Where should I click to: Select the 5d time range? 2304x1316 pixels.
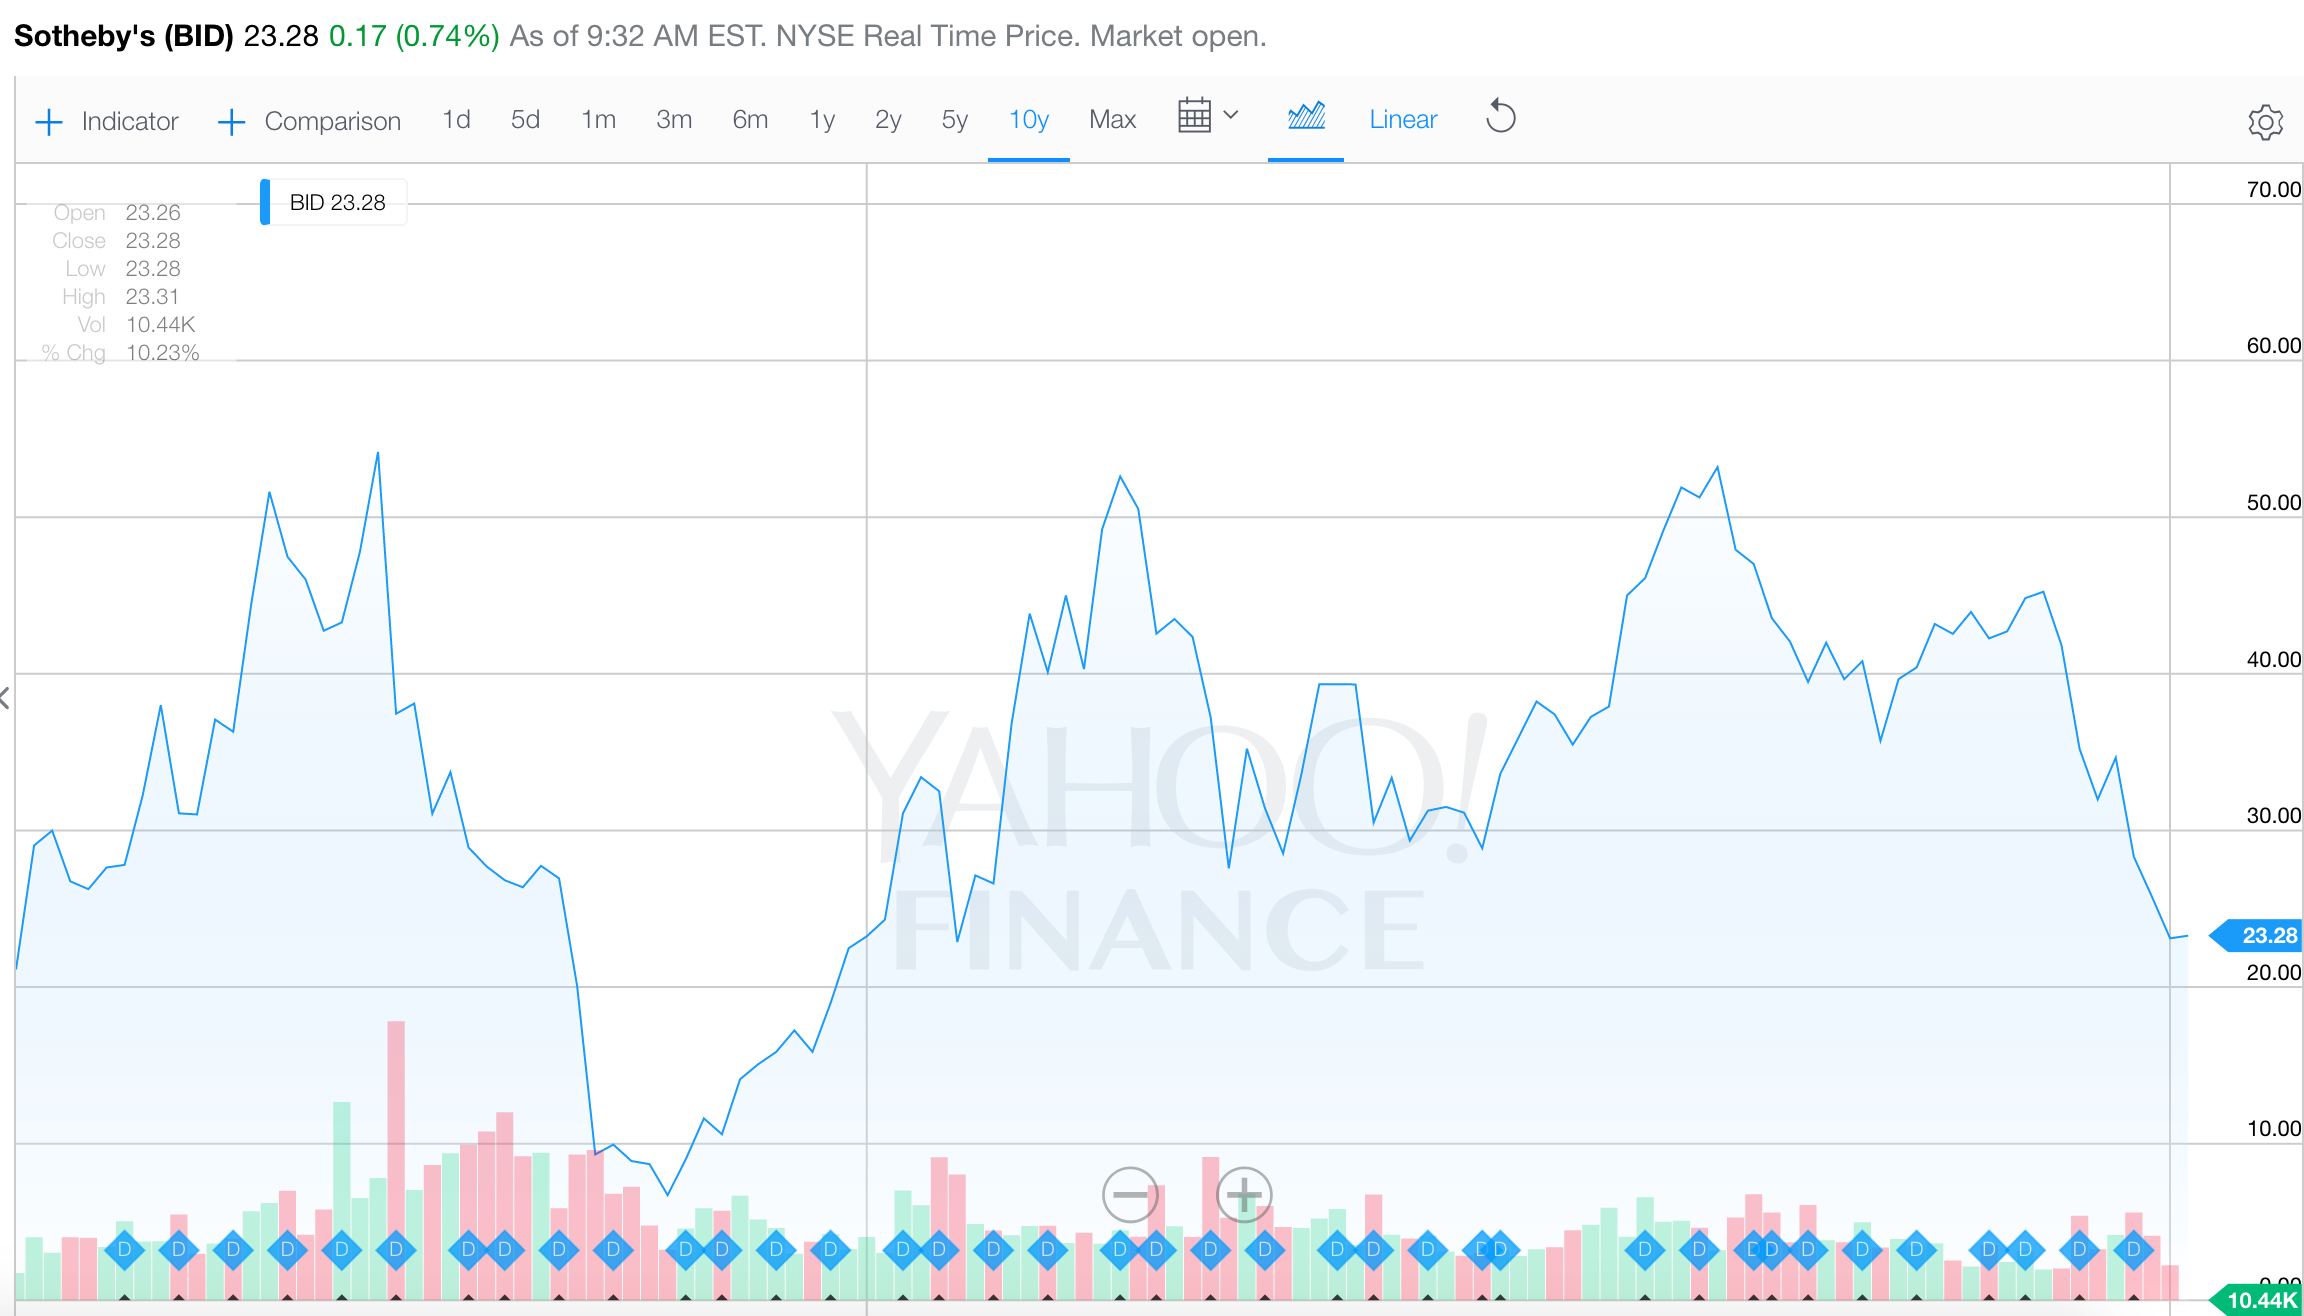tap(525, 120)
